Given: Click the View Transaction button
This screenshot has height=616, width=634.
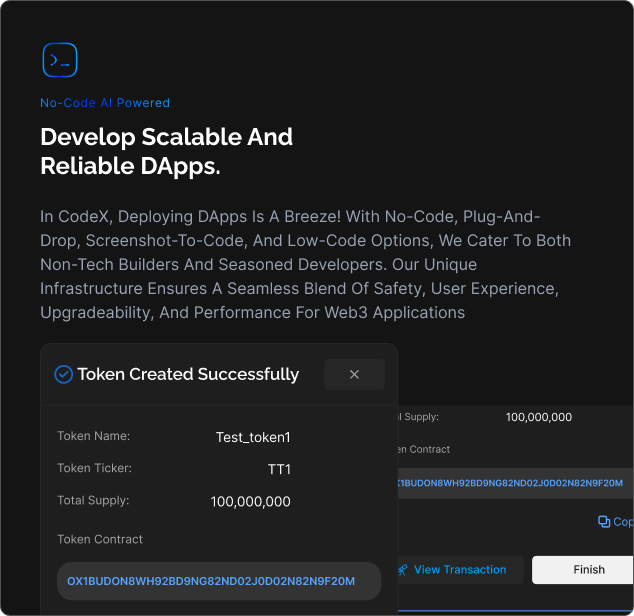Looking at the screenshot, I should coord(459,570).
